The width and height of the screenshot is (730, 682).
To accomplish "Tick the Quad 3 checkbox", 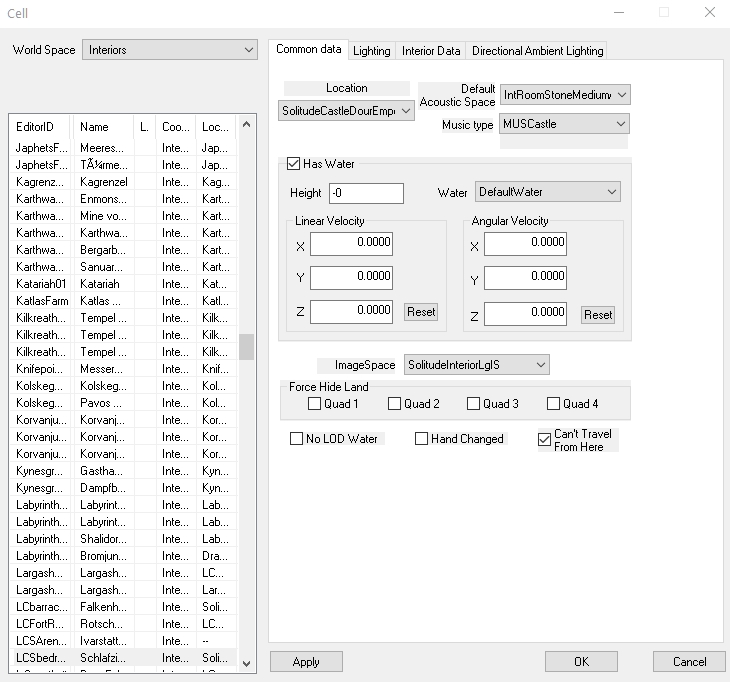I will 473,404.
